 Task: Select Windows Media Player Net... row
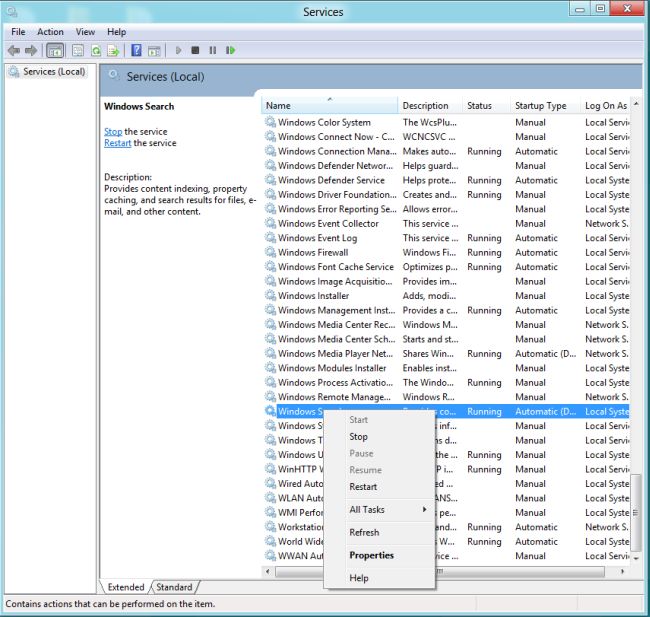coord(447,353)
